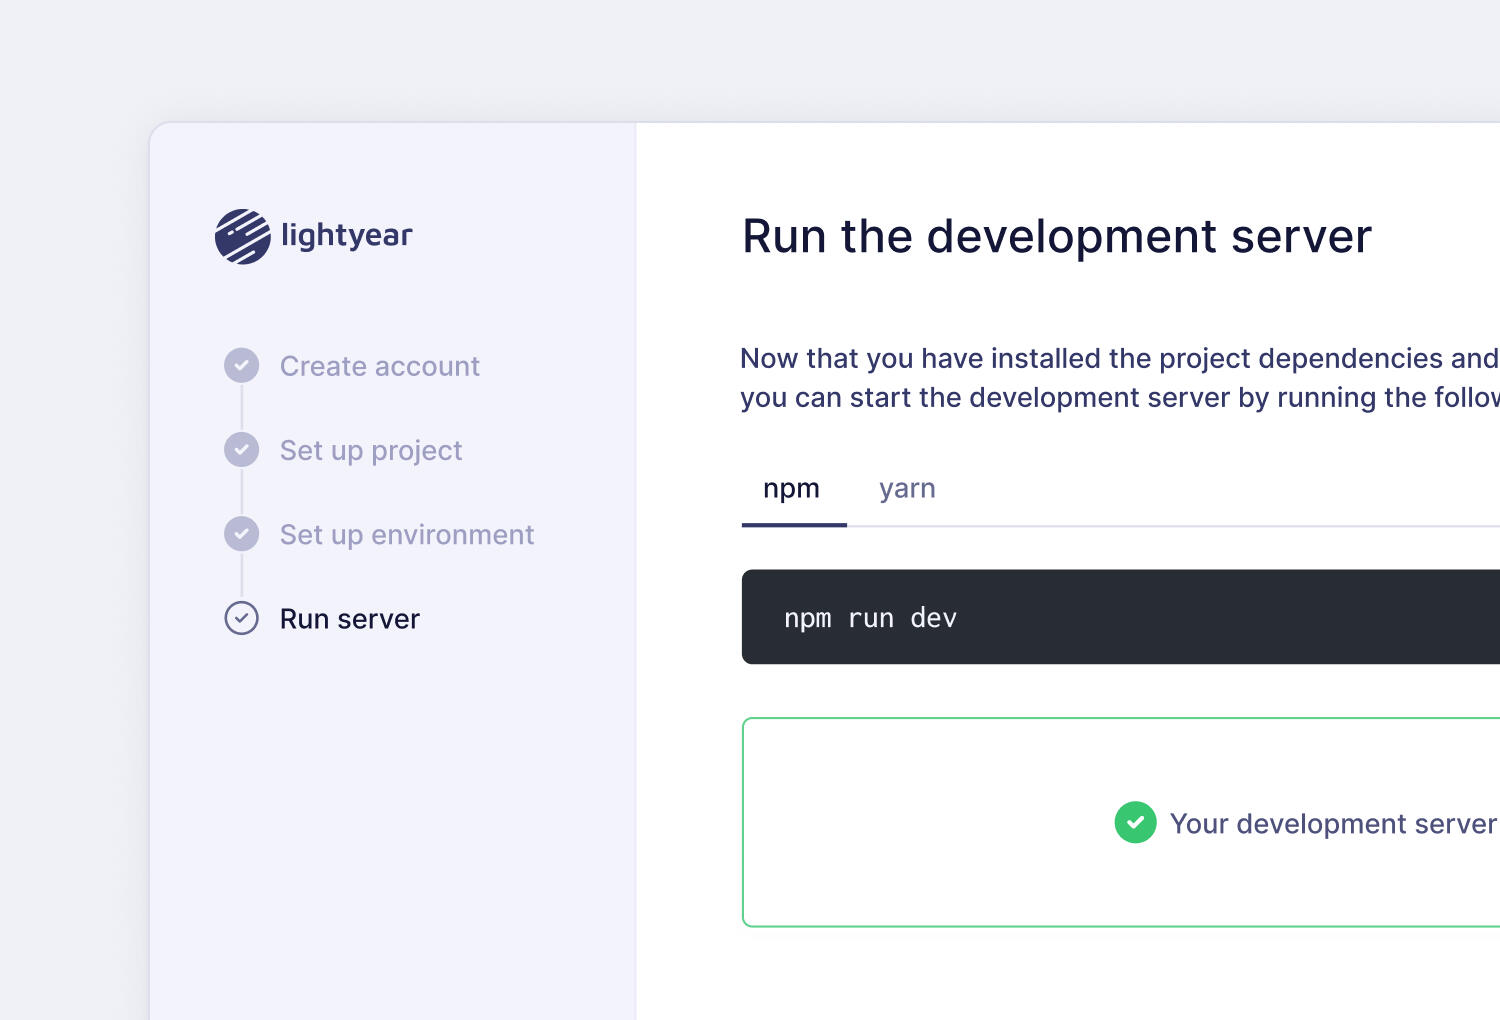Click the active npm tab underline
Image resolution: width=1500 pixels, height=1020 pixels.
pyautogui.click(x=793, y=523)
